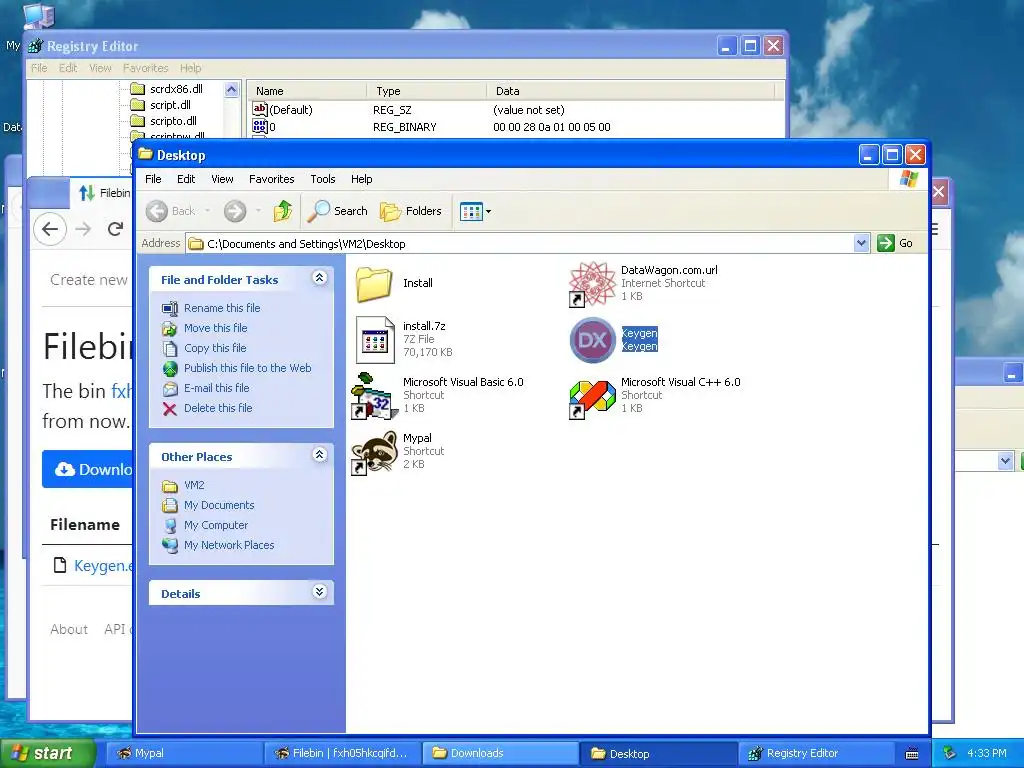This screenshot has height=768, width=1024.
Task: Open My Network Places link
Action: point(229,545)
